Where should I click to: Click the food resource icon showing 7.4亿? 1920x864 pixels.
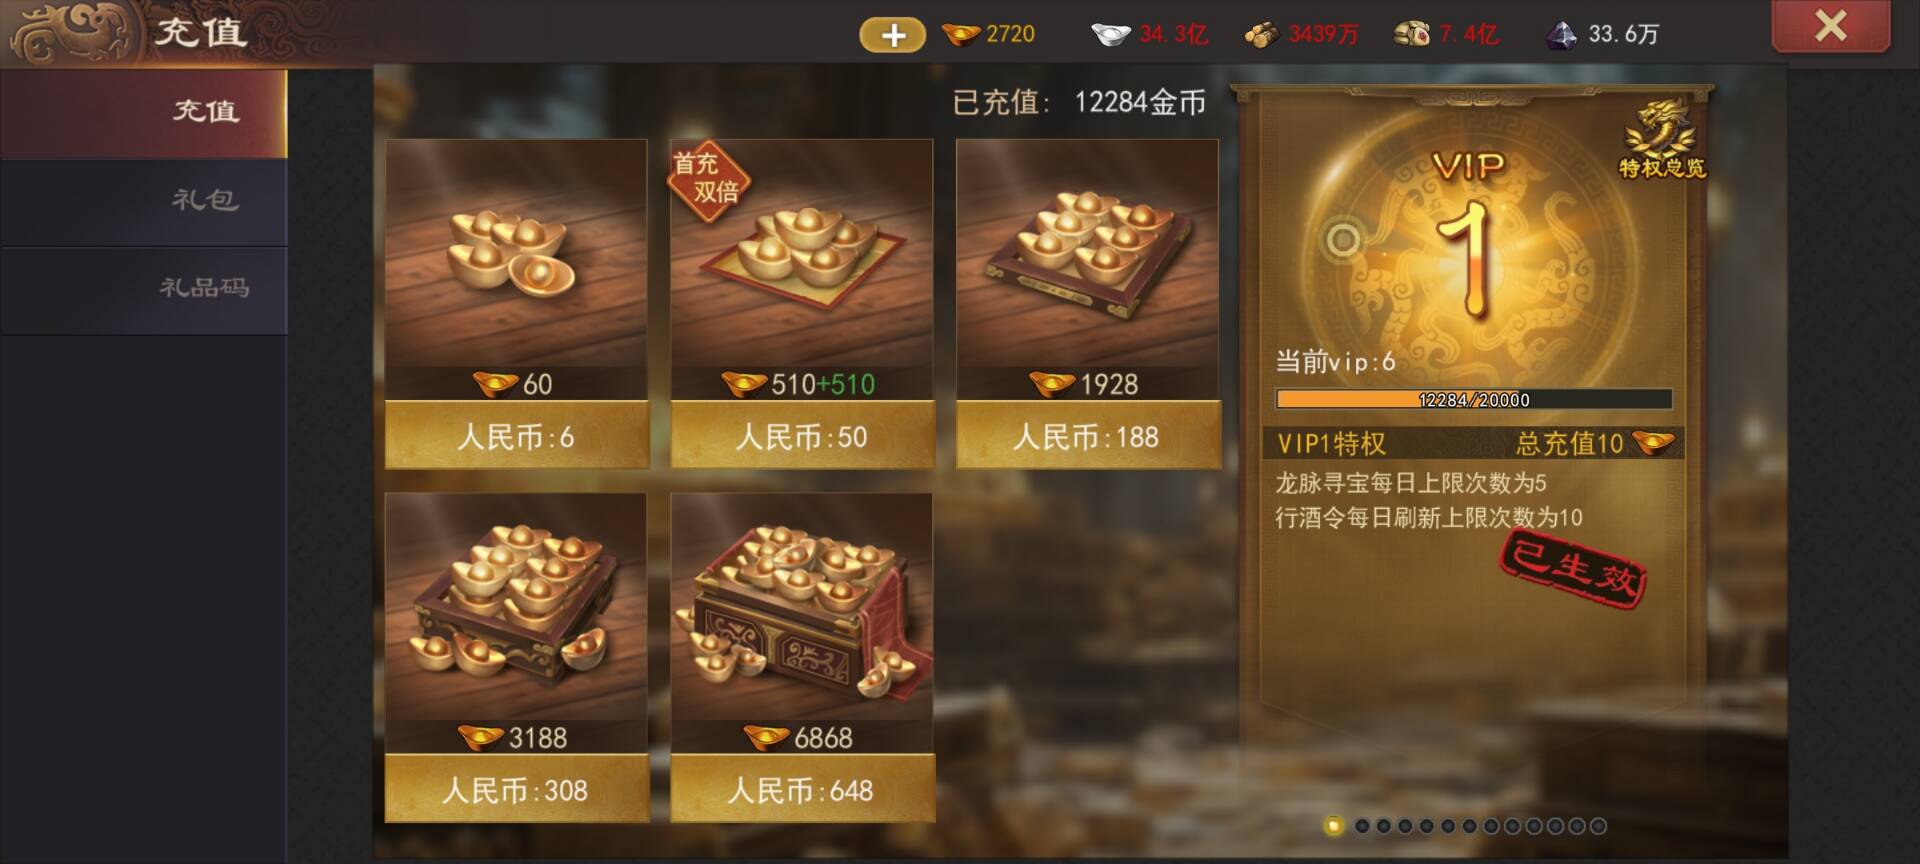[x=1412, y=35]
